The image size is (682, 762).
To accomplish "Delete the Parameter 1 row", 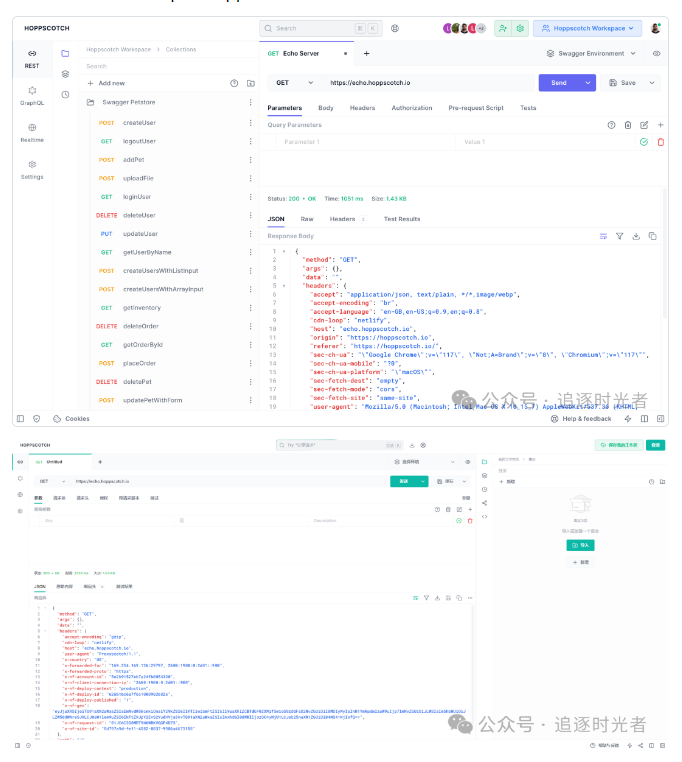I will coord(661,142).
